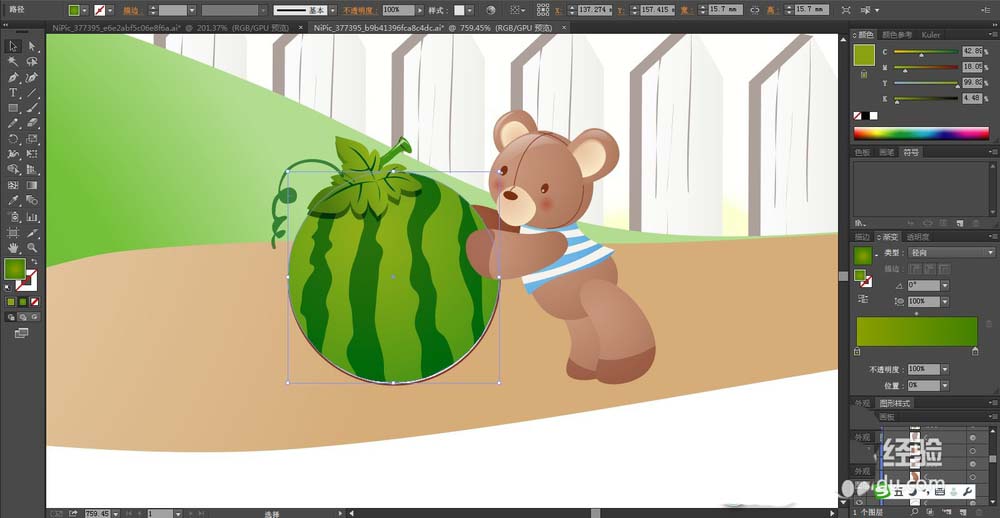Click the 图形样式 (Graphic Styles) tab
Viewport: 1000px width, 518px height.
895,403
